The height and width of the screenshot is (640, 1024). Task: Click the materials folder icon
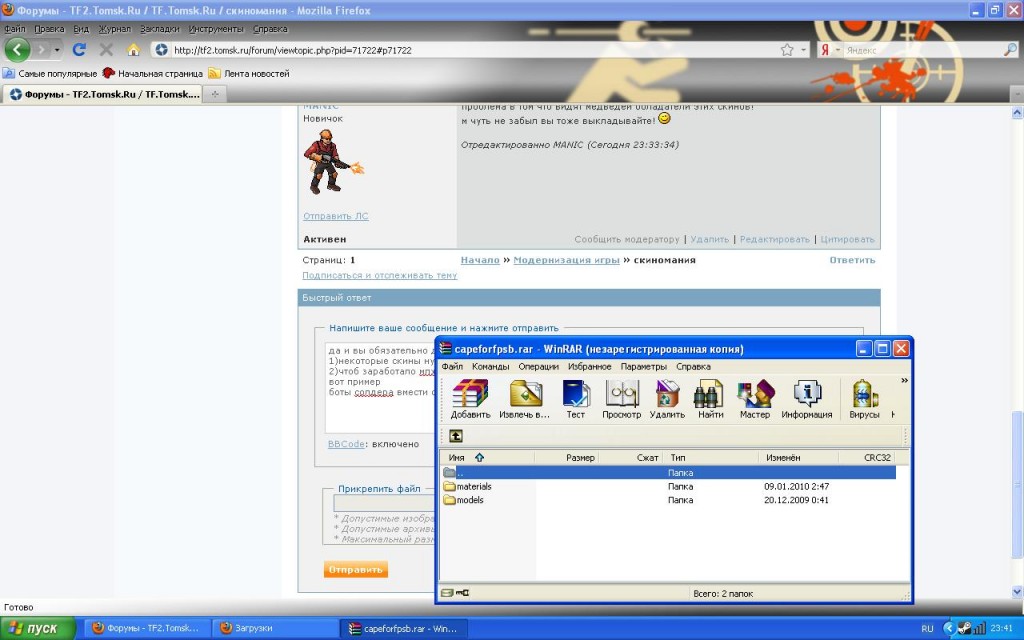449,487
